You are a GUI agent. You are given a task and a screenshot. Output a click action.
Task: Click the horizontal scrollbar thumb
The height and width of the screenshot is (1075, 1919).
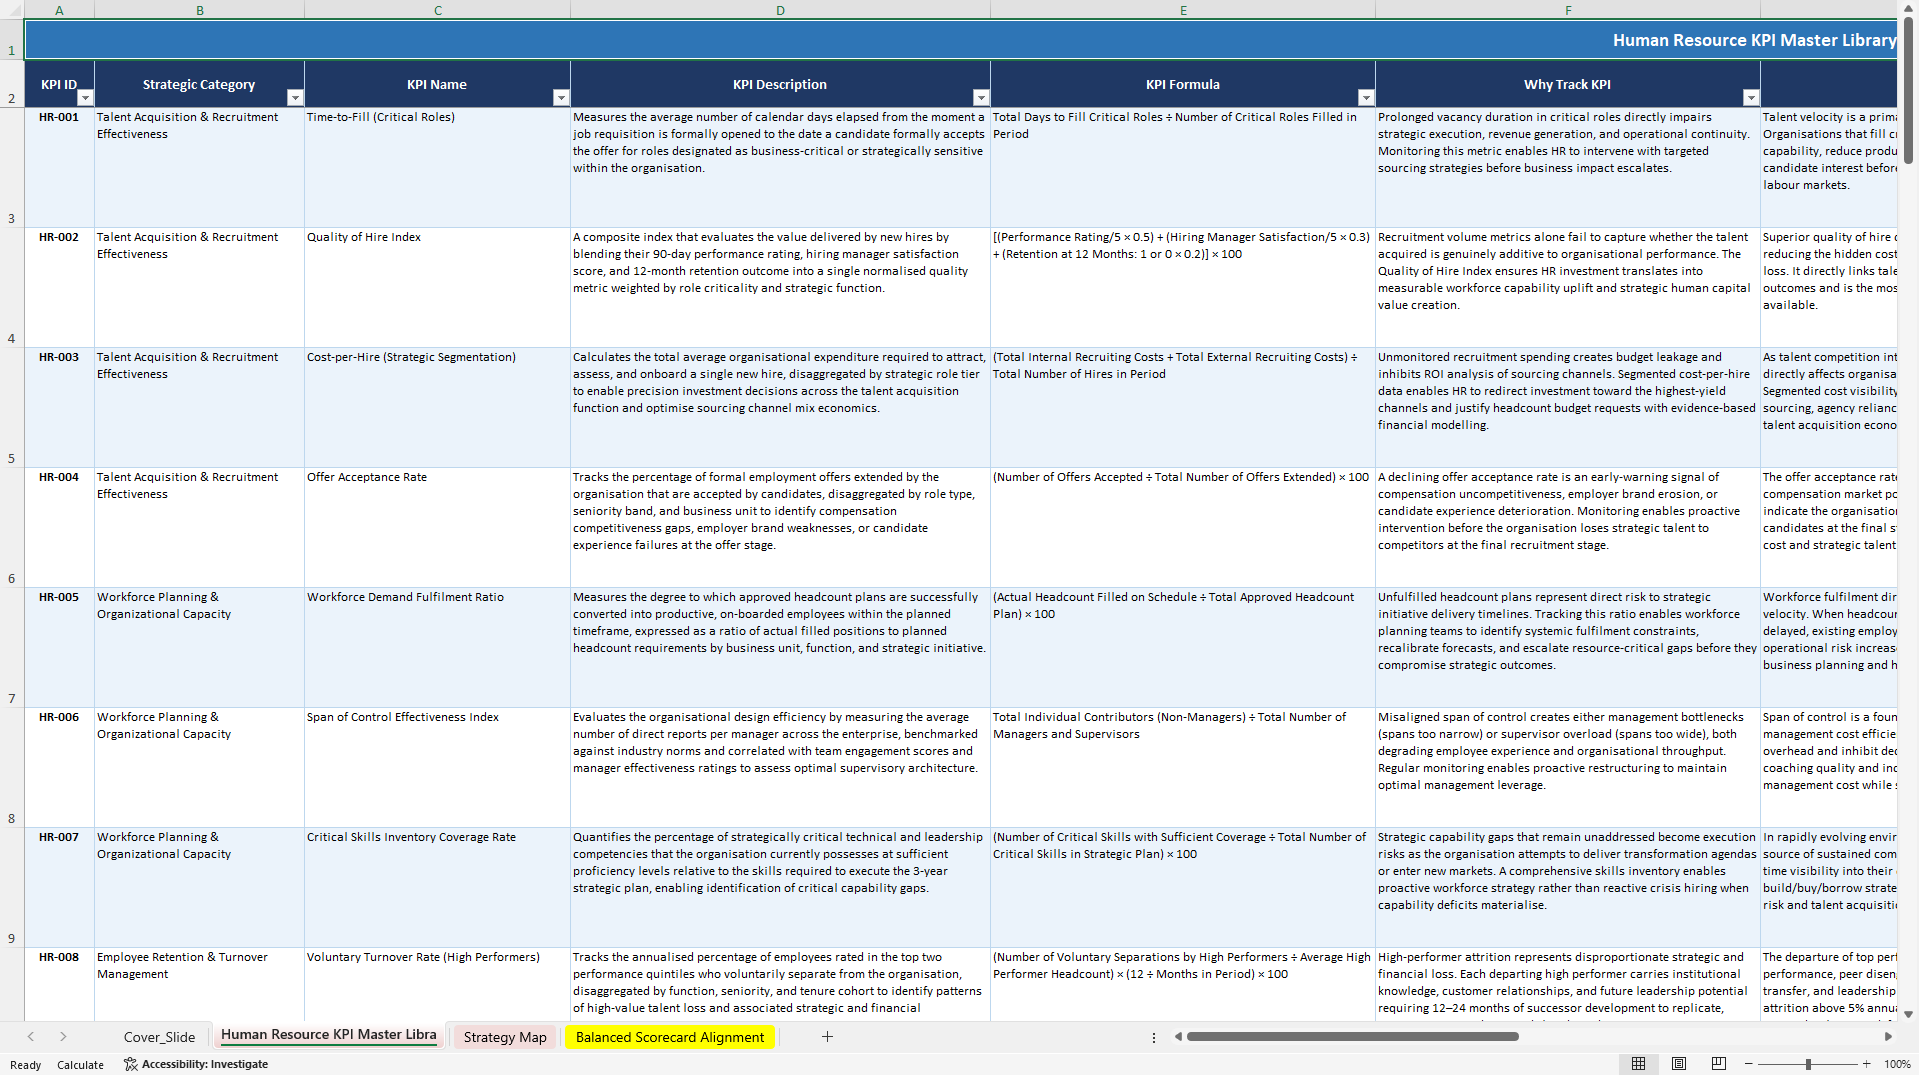pos(1352,1037)
